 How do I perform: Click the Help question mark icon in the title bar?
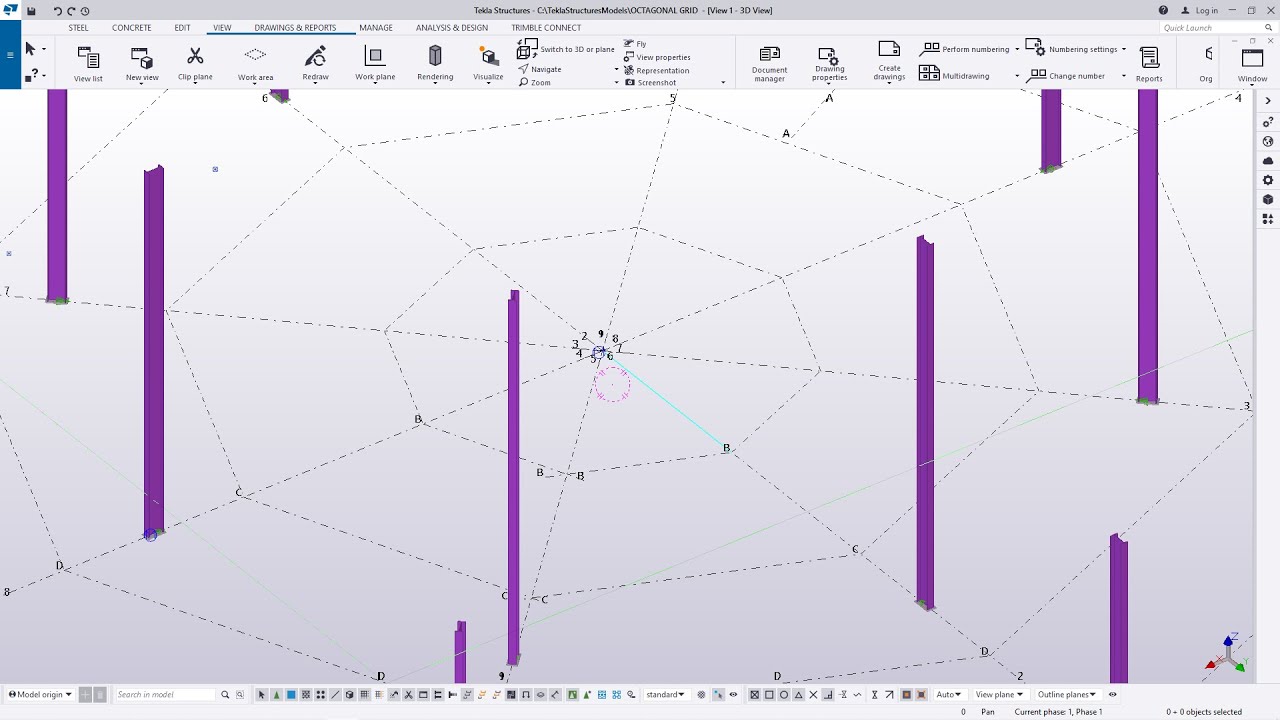tap(1163, 10)
